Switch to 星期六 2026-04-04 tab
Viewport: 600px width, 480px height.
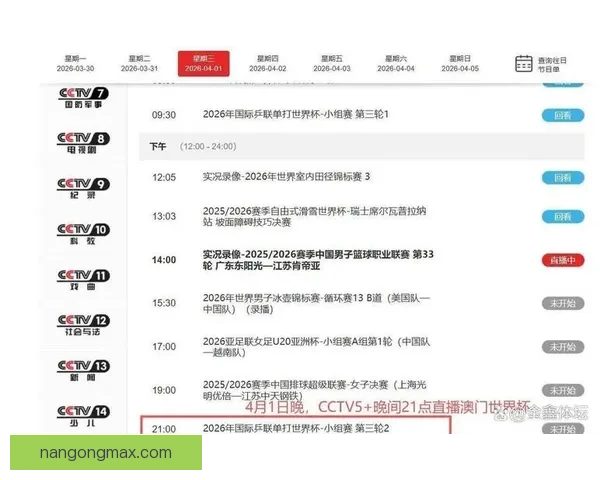396,64
